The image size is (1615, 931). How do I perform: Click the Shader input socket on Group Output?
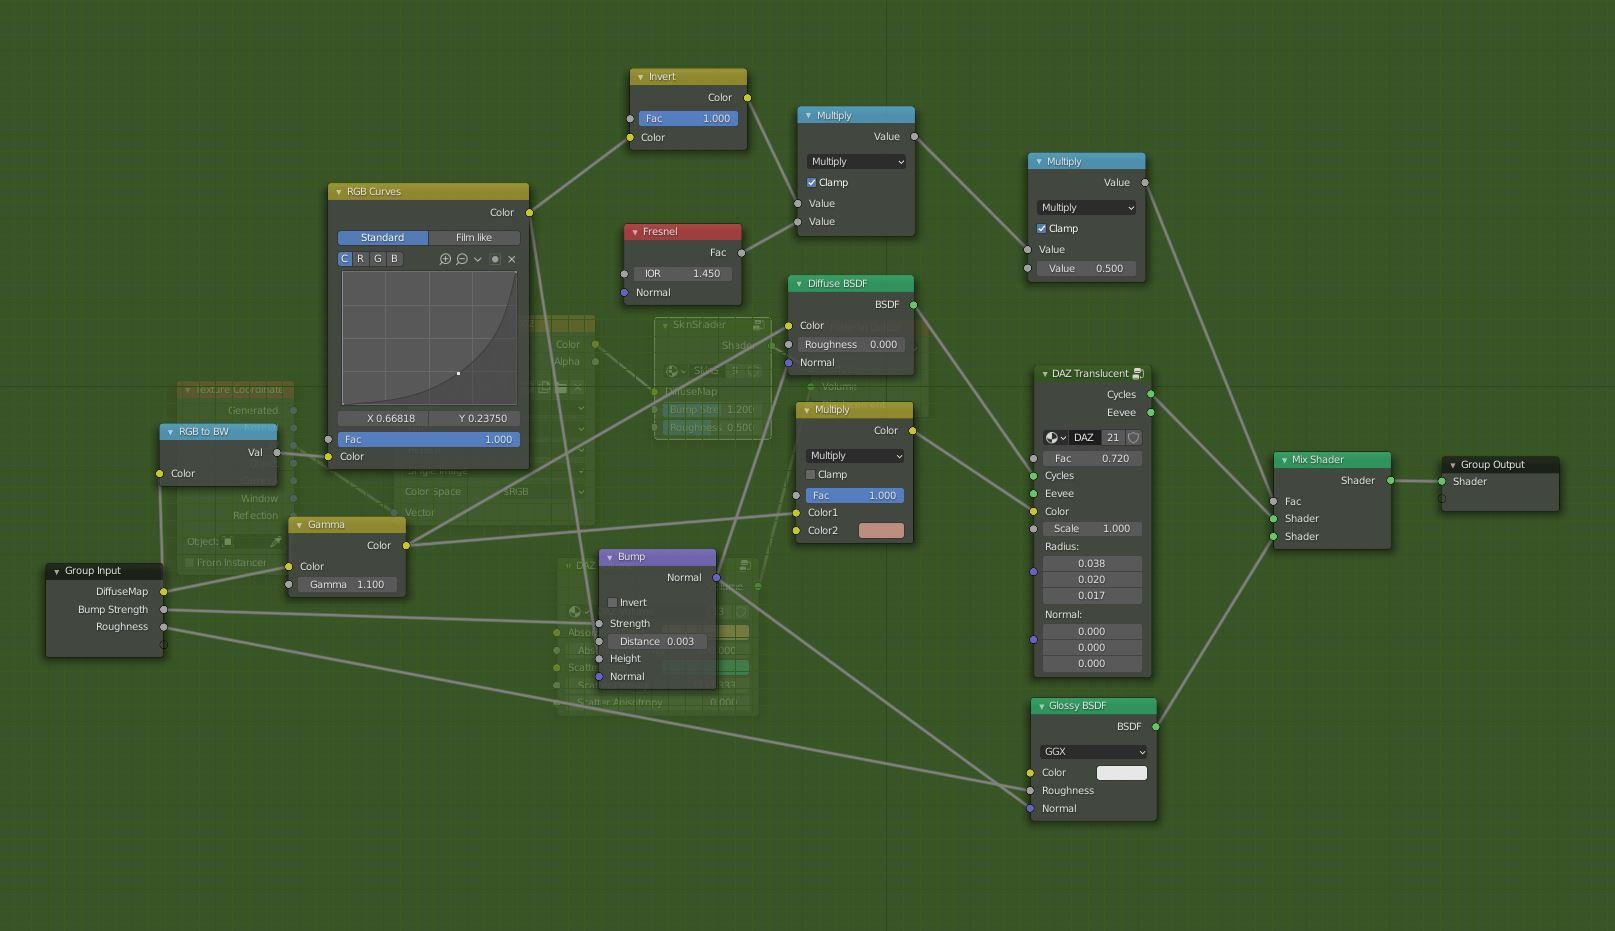coord(1442,482)
